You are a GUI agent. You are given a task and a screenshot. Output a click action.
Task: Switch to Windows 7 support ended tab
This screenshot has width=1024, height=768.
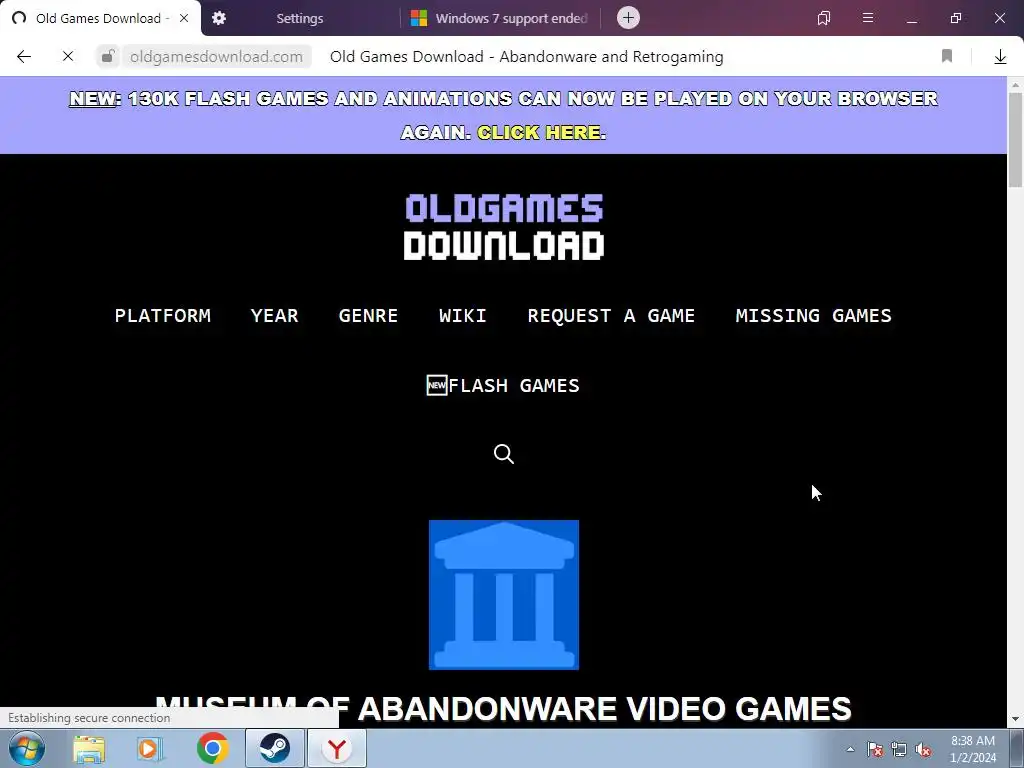click(500, 18)
